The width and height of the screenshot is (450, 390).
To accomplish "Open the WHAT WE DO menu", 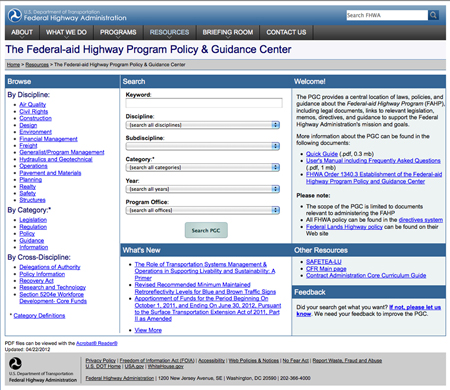I will (66, 32).
